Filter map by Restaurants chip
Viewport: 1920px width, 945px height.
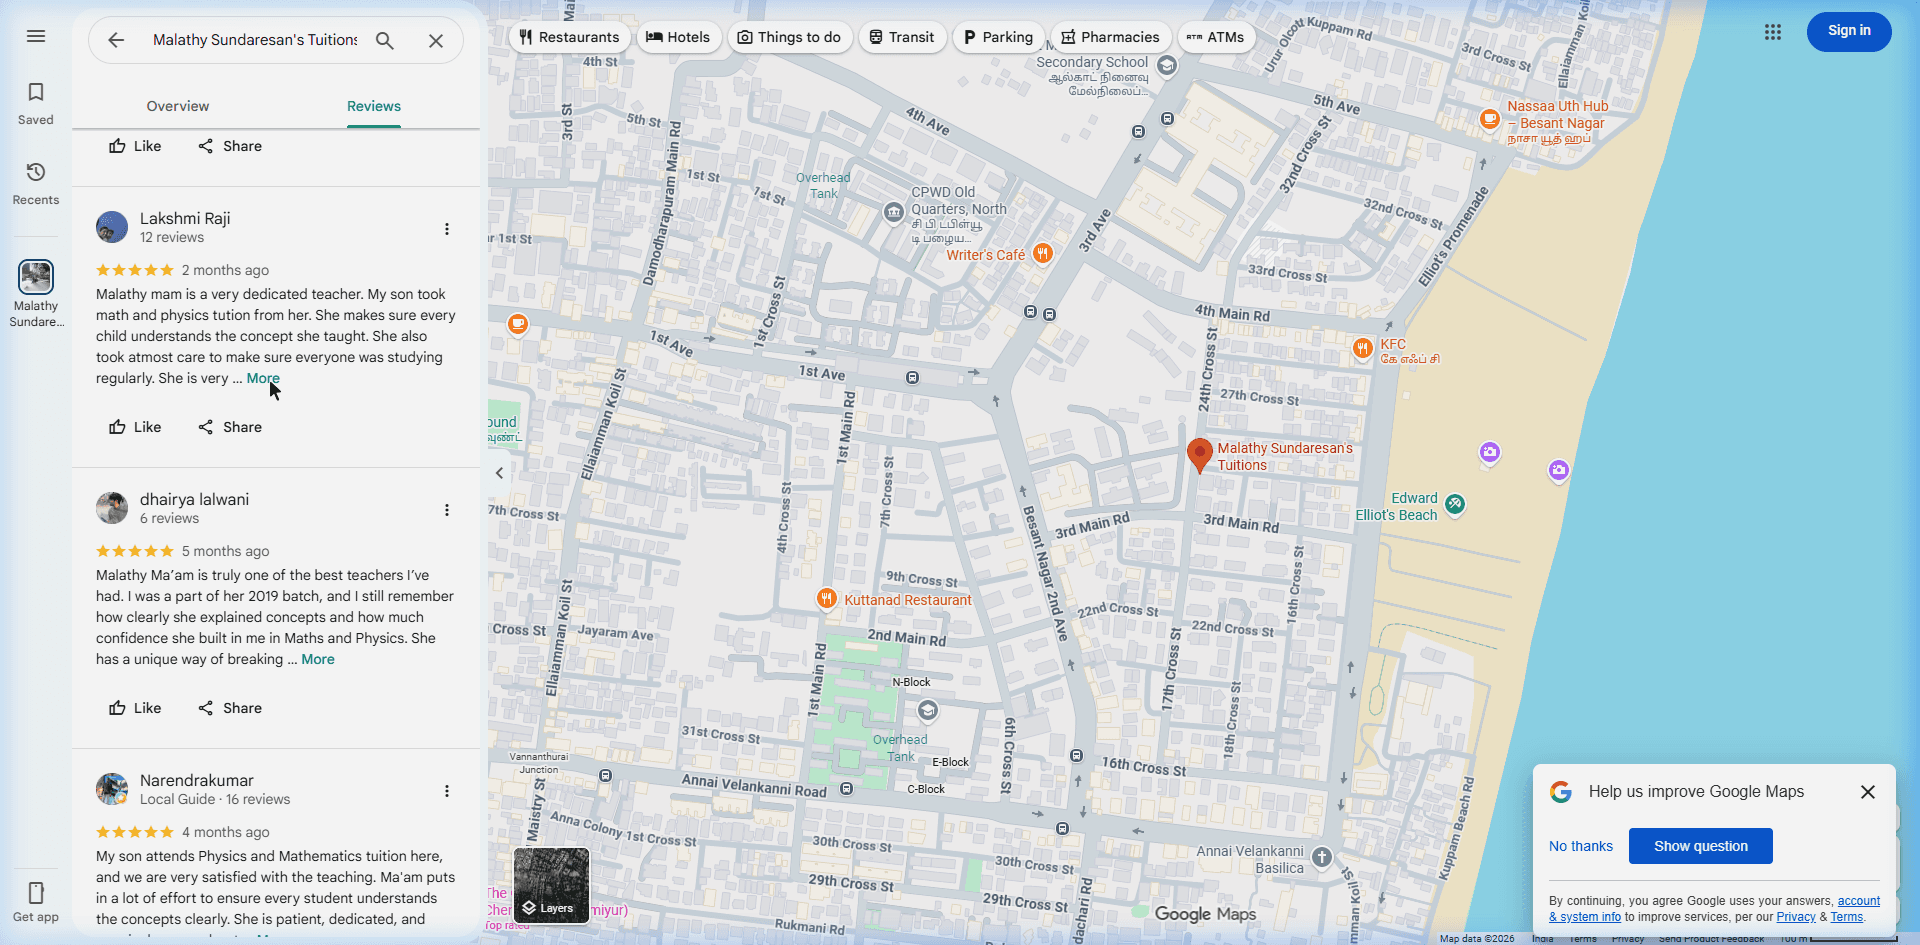coord(569,37)
